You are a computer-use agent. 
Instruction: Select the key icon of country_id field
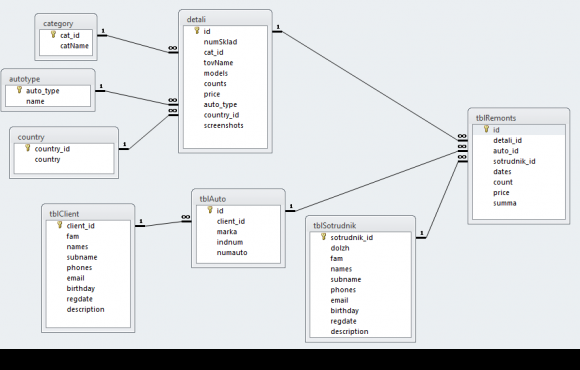point(28,148)
